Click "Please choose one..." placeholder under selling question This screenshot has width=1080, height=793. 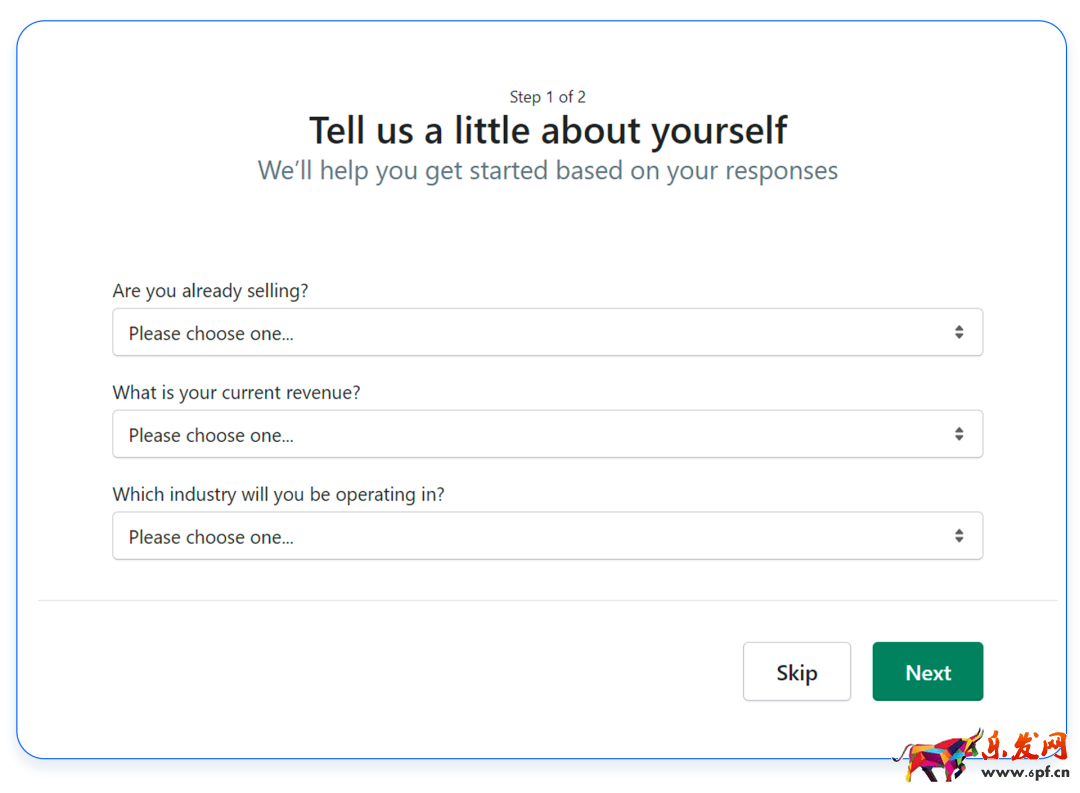point(211,334)
